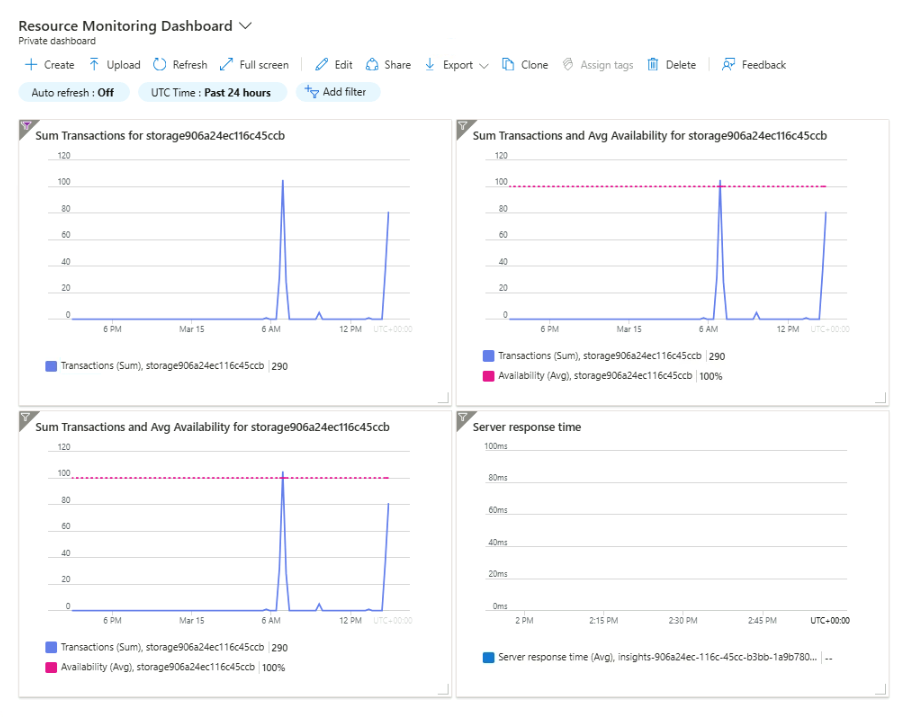Open the Feedback option
The height and width of the screenshot is (717, 911).
(x=729, y=65)
